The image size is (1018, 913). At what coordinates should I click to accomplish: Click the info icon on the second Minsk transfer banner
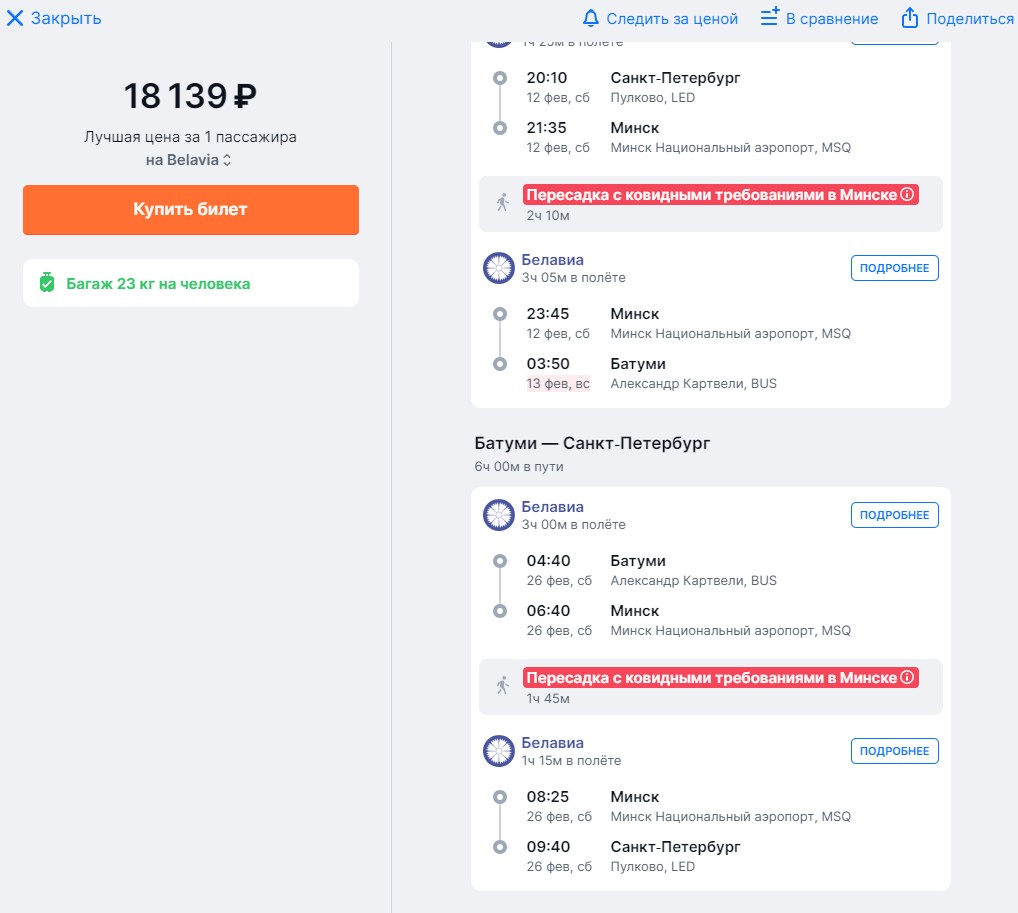(x=907, y=677)
